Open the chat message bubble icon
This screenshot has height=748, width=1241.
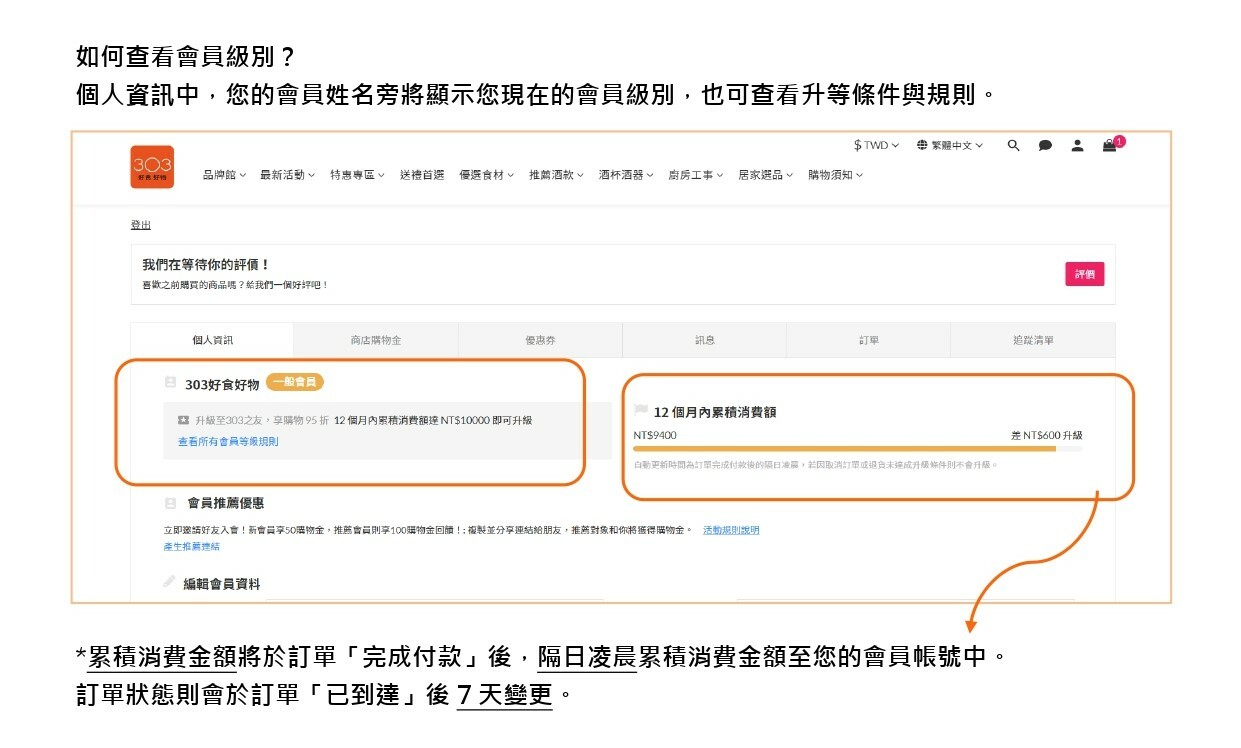click(x=1045, y=145)
